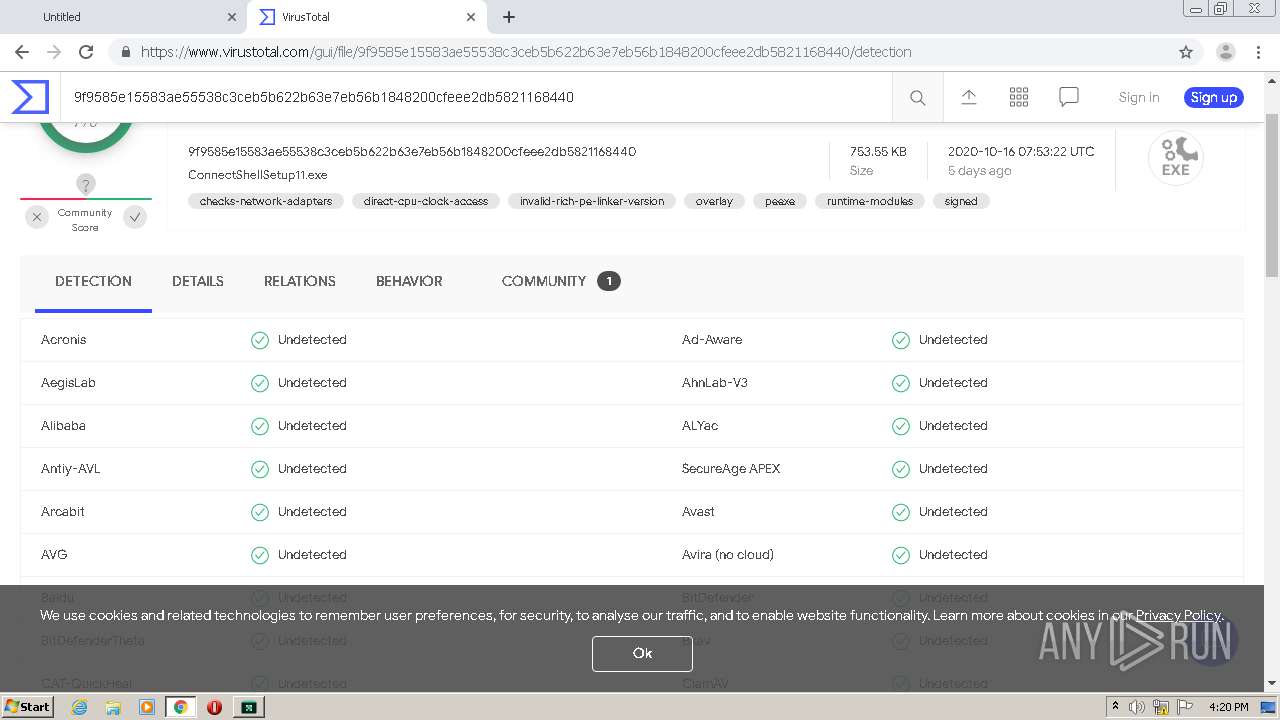The image size is (1280, 720).
Task: Click the Sign up button
Action: (1214, 97)
